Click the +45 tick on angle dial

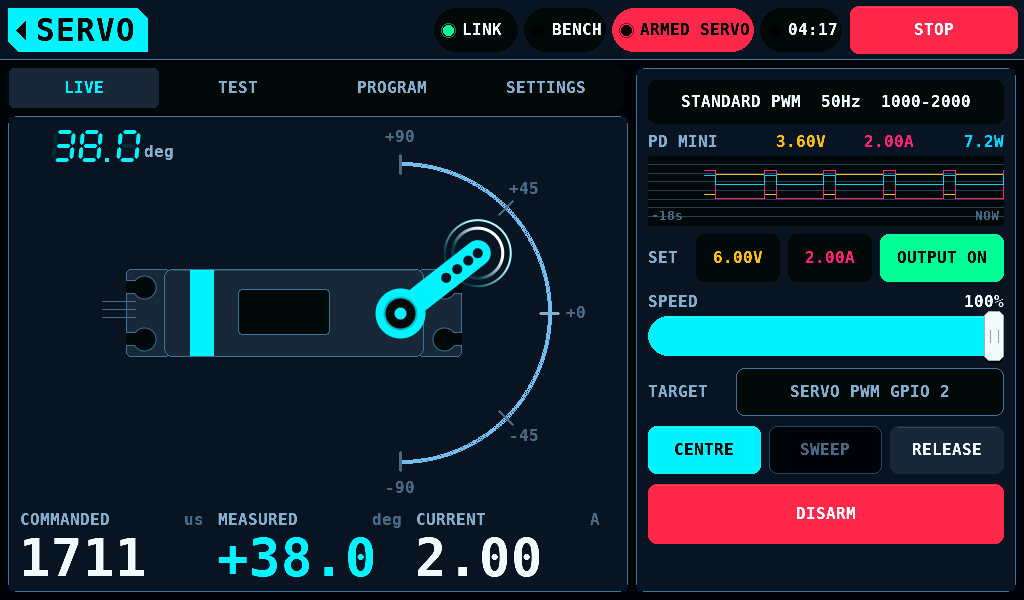(506, 208)
